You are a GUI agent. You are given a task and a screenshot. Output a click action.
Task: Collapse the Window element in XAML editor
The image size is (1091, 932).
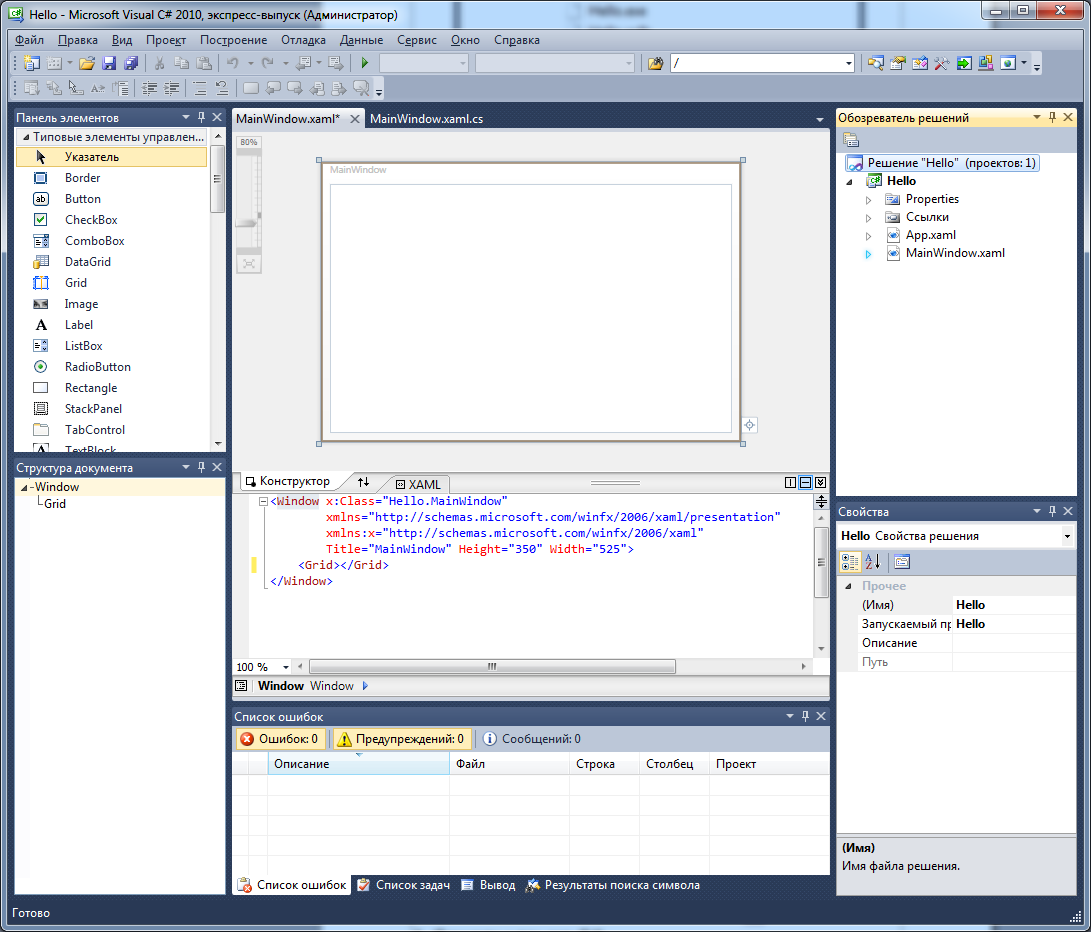263,501
